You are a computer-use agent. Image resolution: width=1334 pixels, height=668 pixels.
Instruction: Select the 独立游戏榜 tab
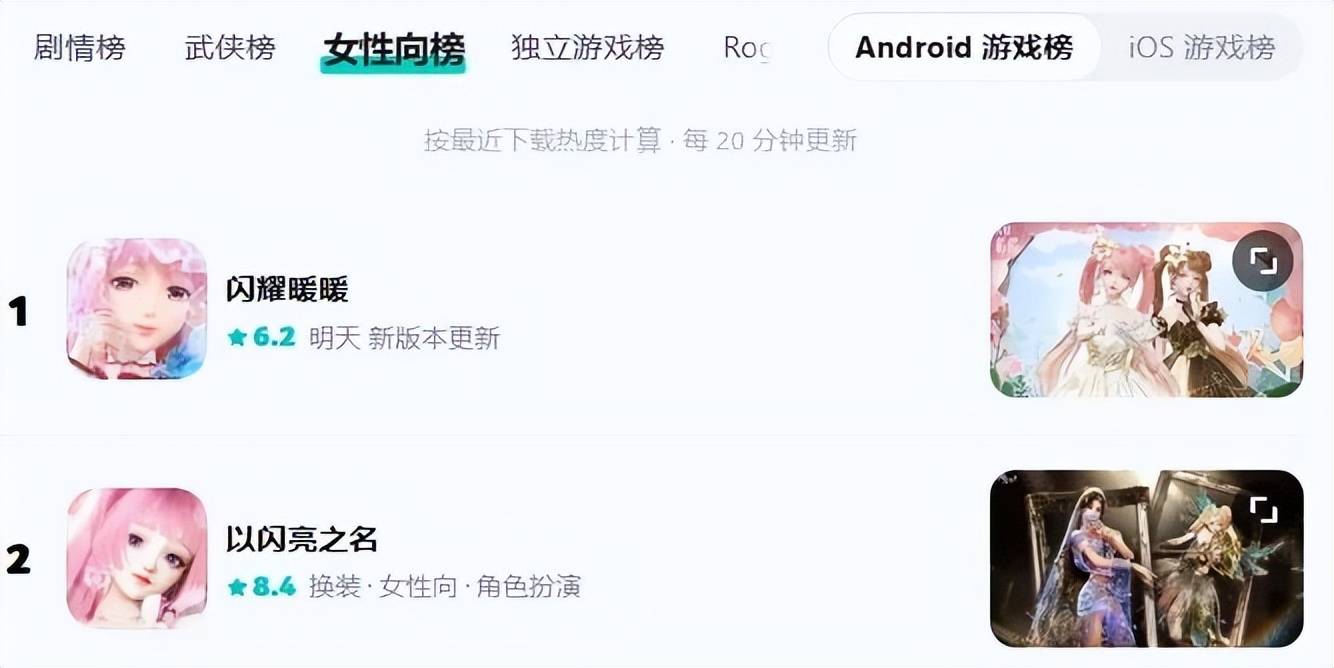tap(588, 47)
